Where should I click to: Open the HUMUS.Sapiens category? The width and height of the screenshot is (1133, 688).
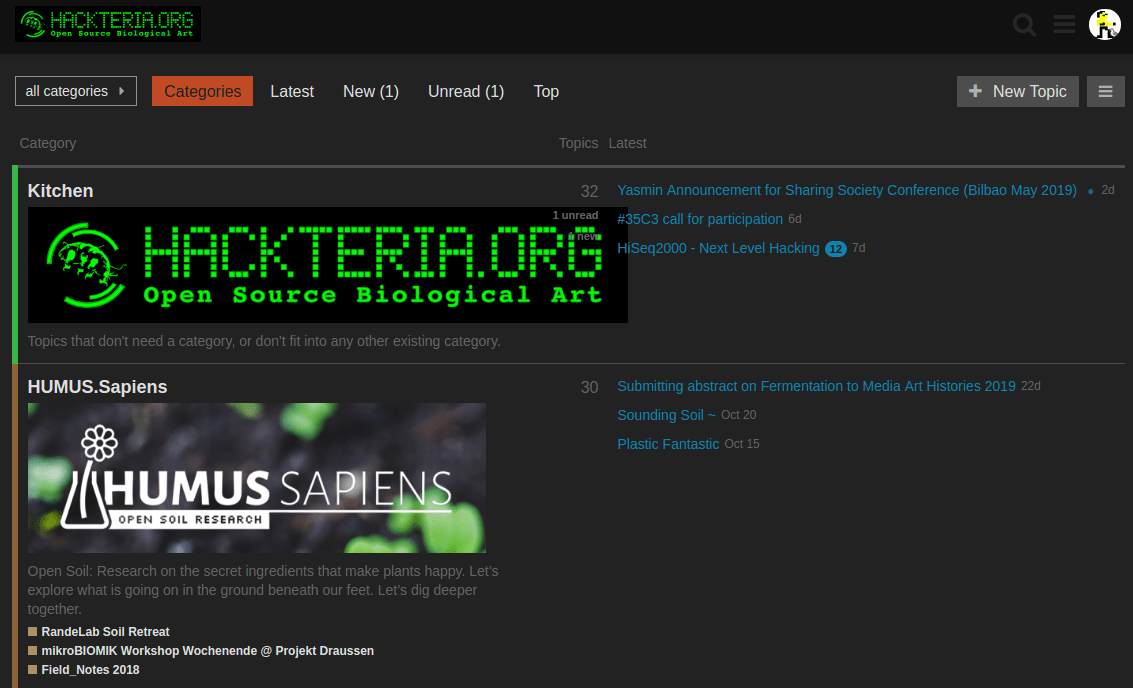pos(97,386)
